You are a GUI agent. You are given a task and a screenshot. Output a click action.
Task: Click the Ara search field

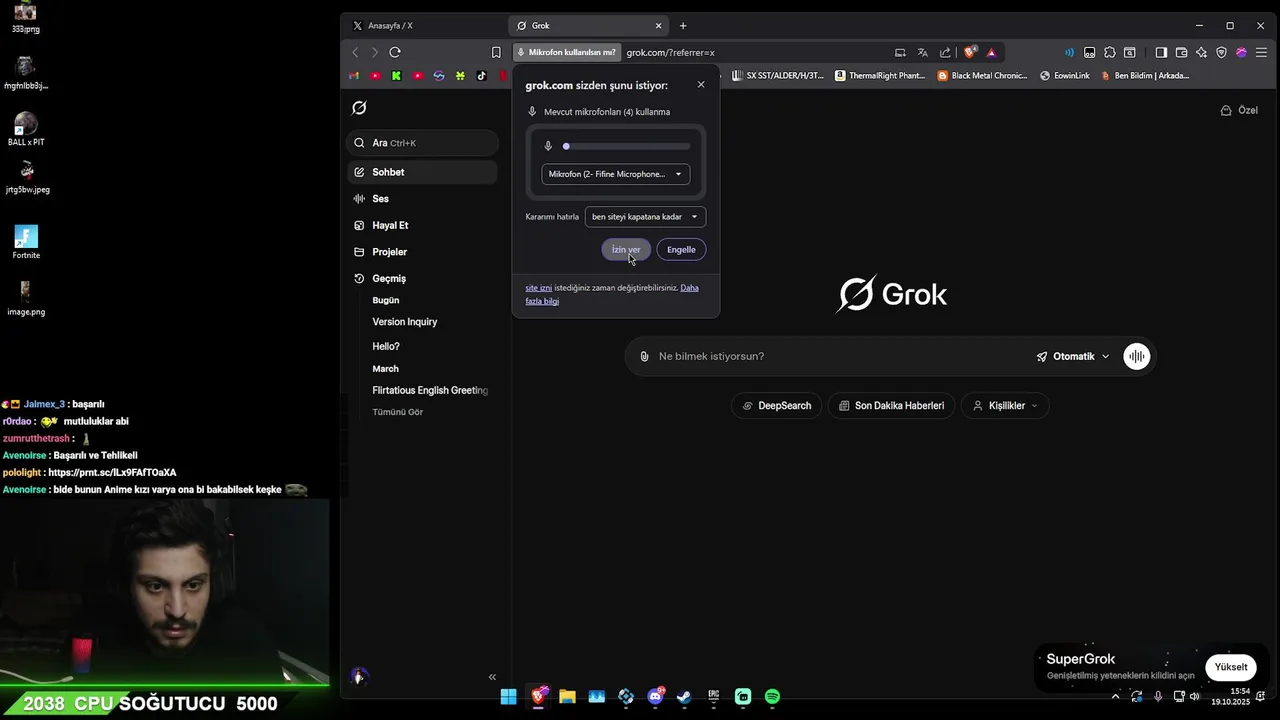(x=423, y=143)
